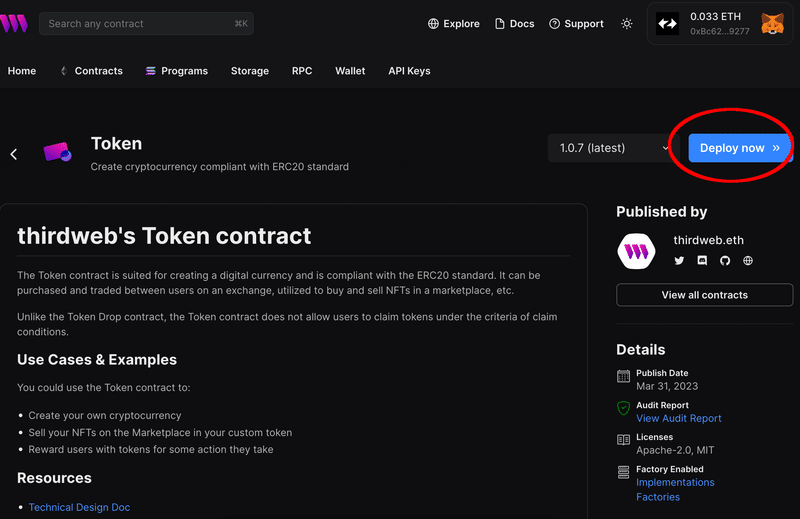Click the thirdweb.eth publisher avatar
Screen dimensions: 800x519
pyautogui.click(x=636, y=251)
